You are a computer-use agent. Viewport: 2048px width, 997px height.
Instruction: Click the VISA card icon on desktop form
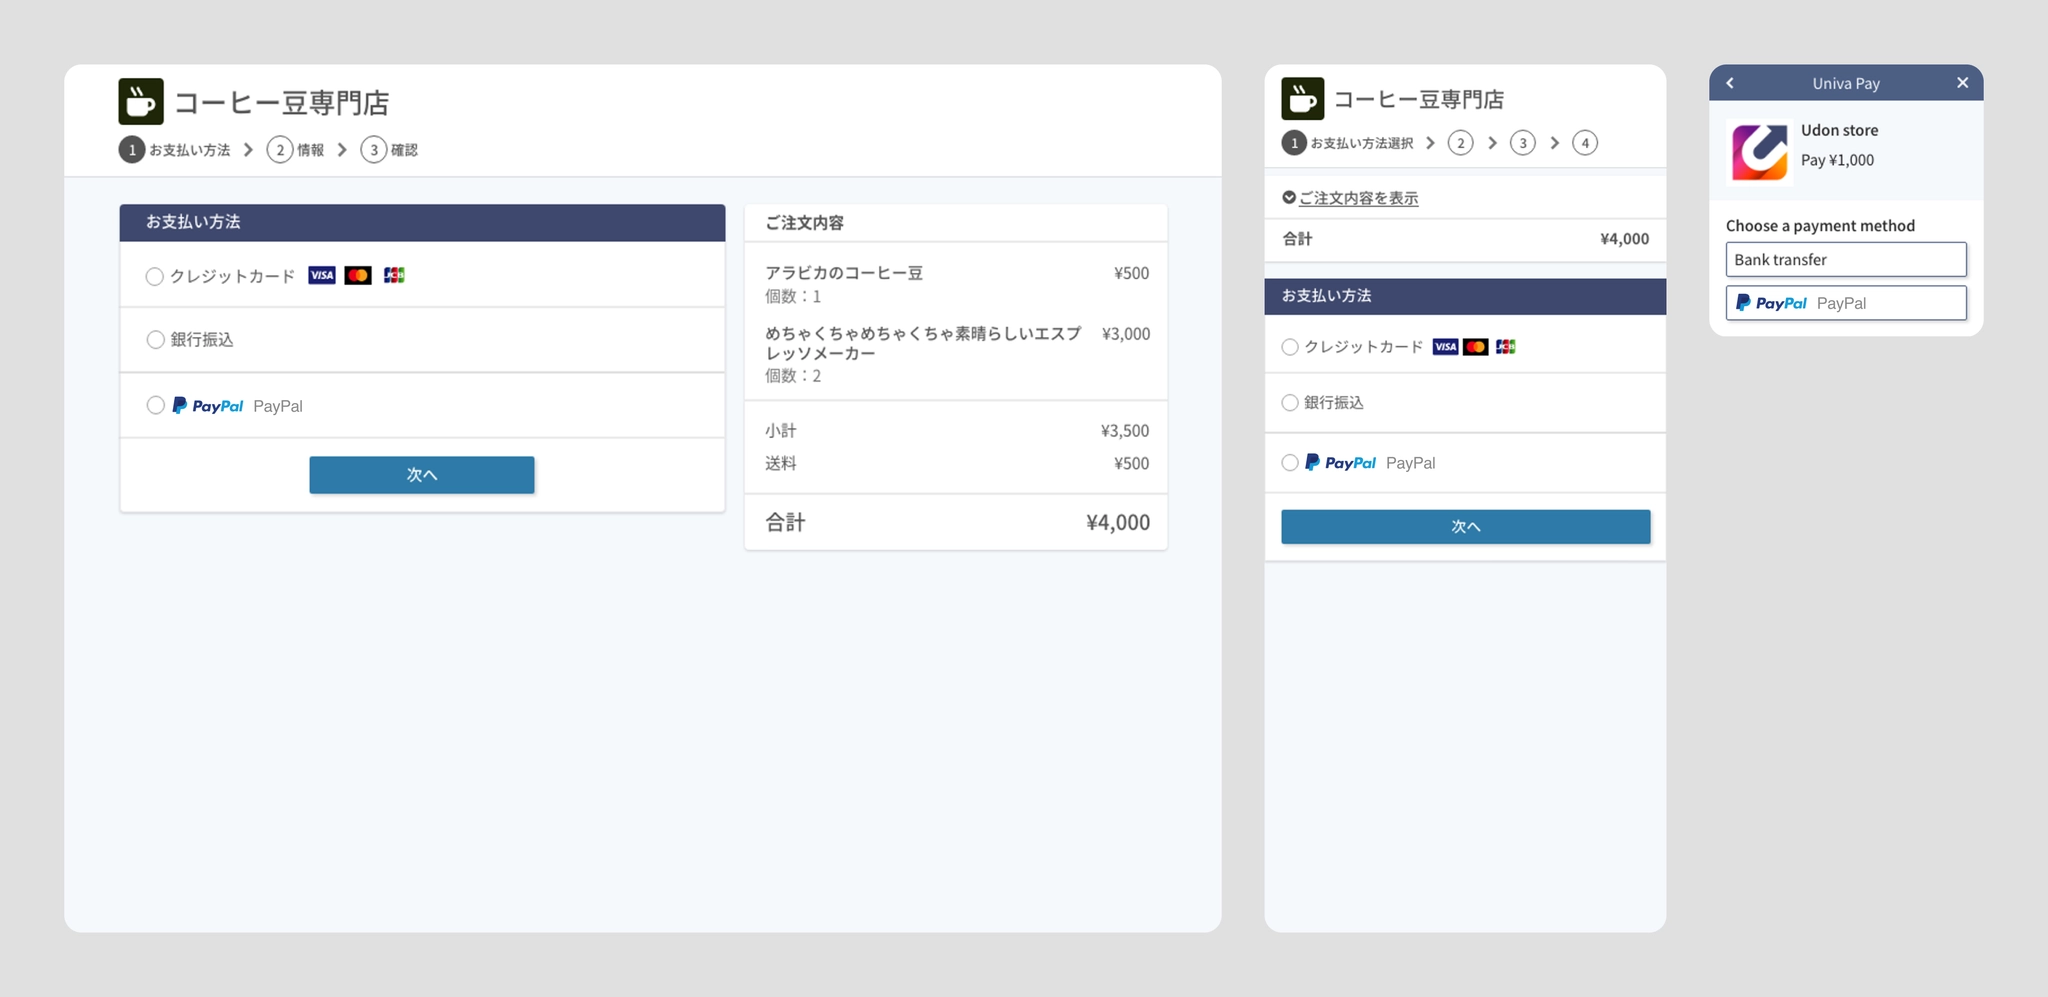[x=321, y=275]
